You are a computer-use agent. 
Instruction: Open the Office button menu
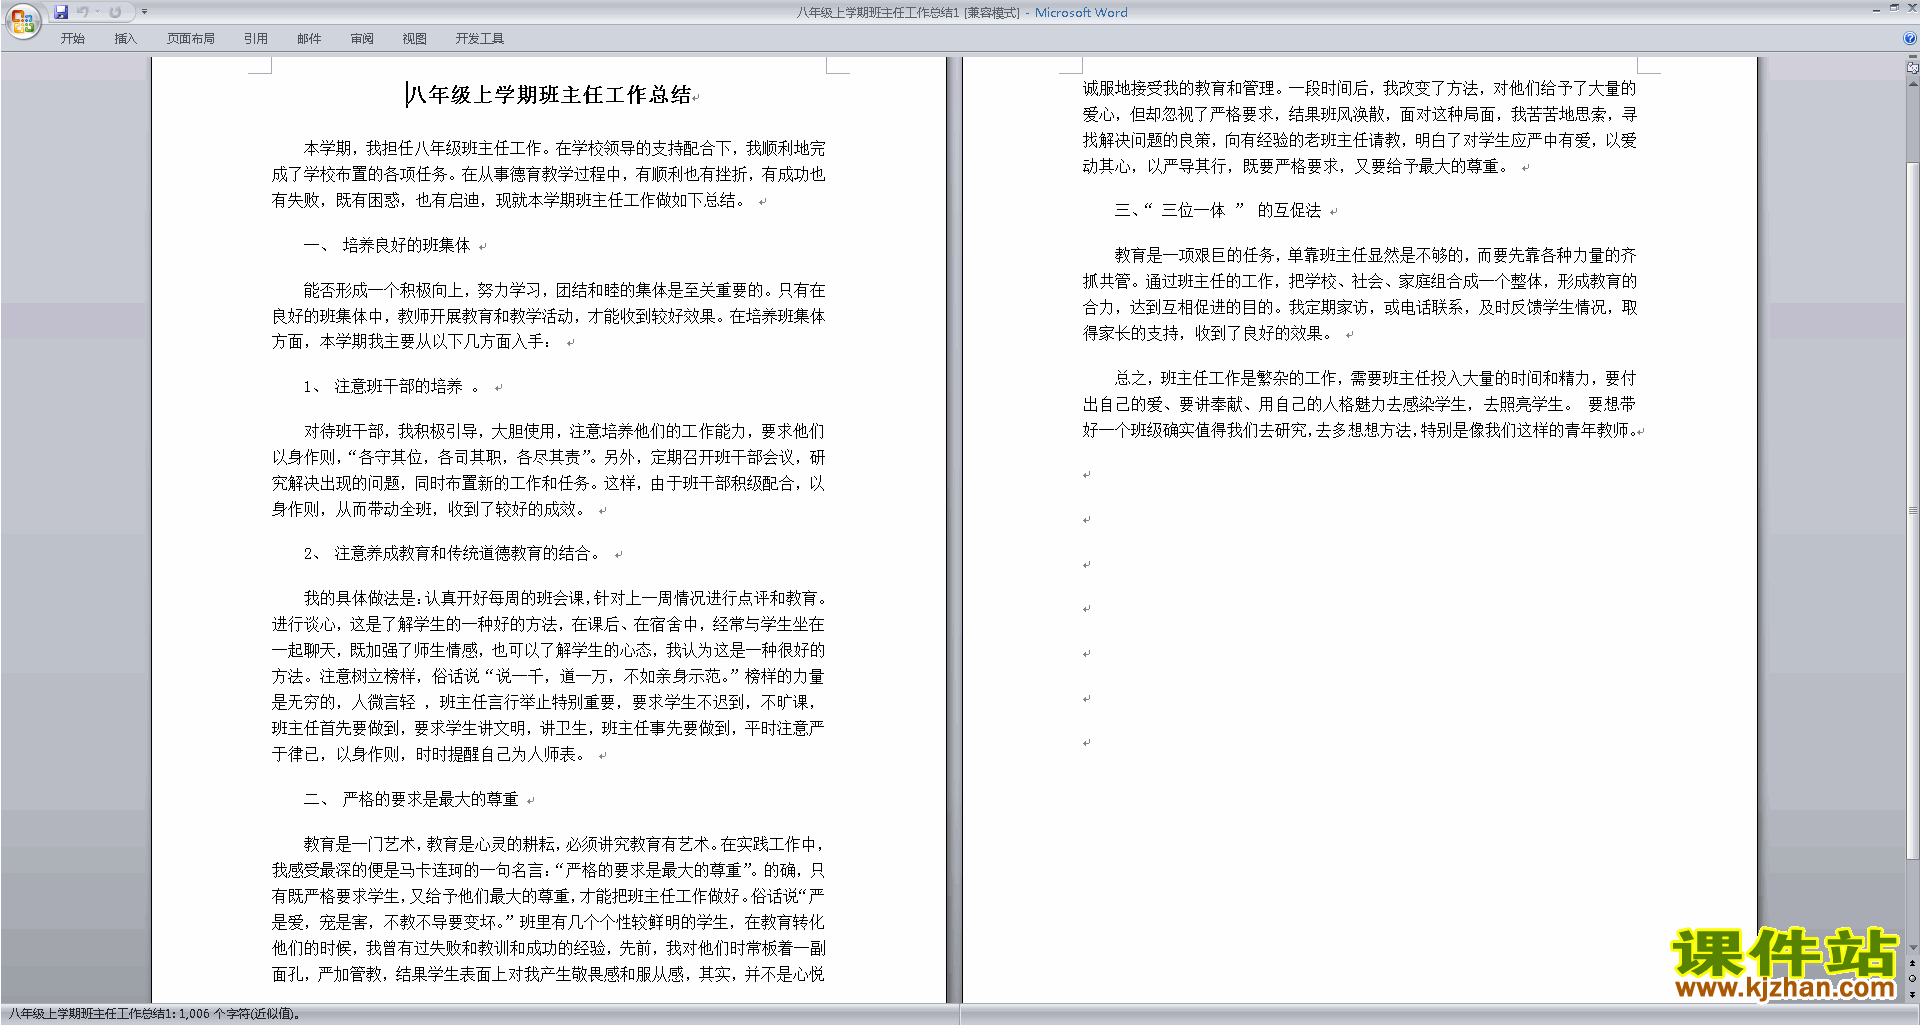[22, 20]
